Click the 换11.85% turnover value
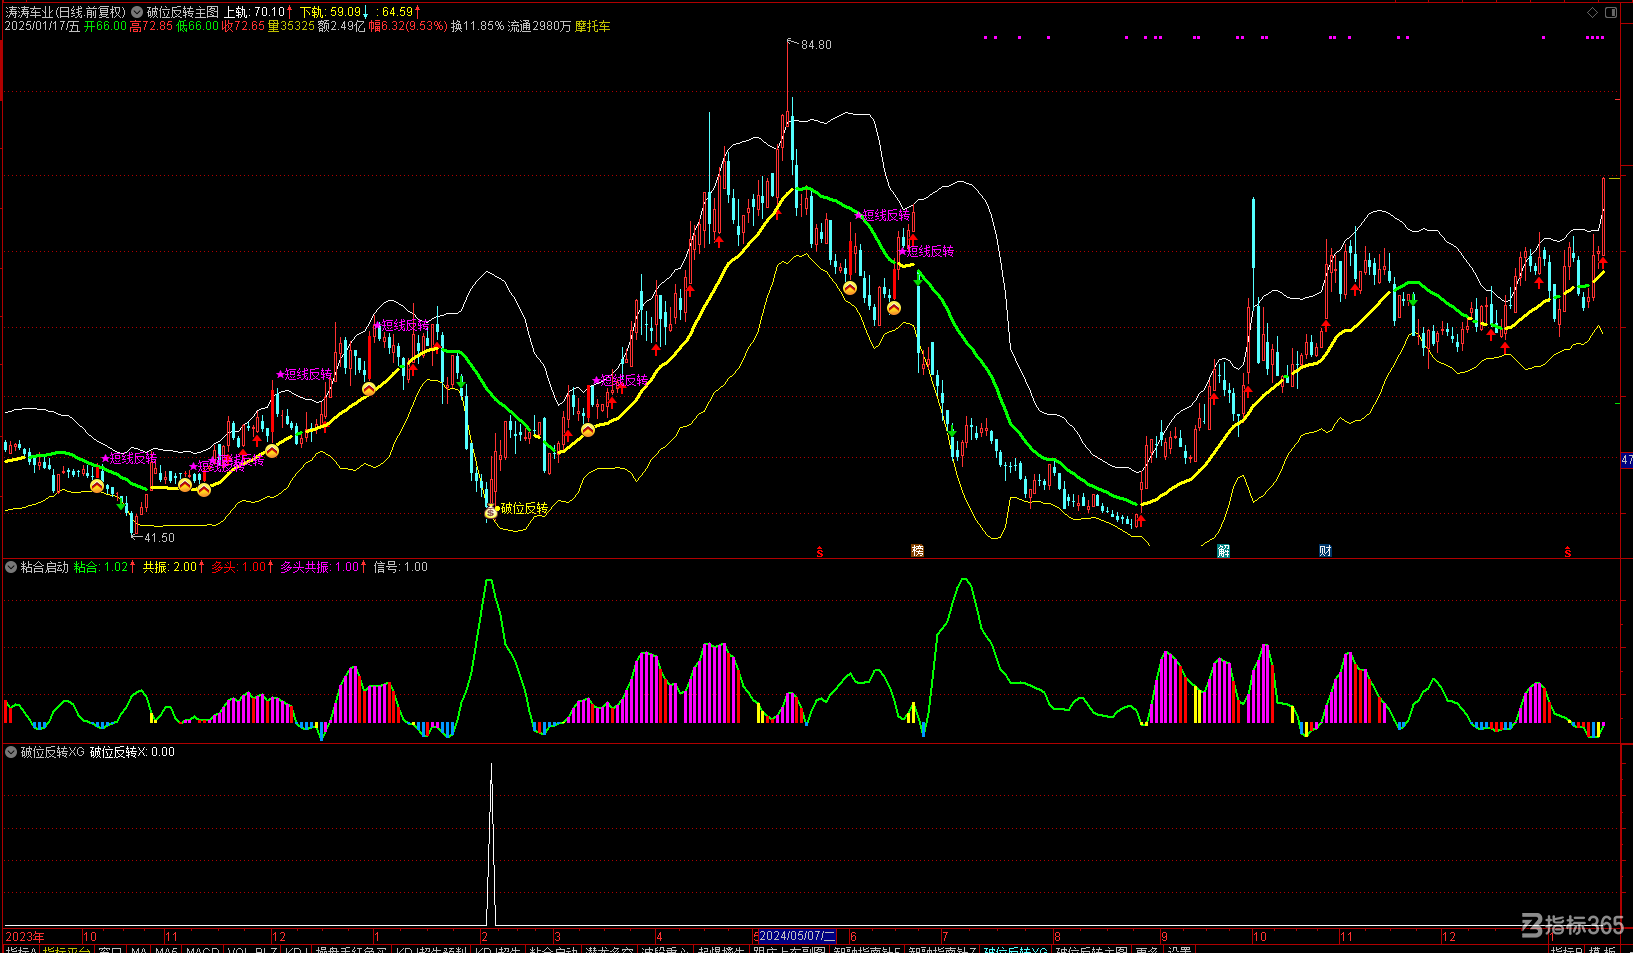The width and height of the screenshot is (1633, 953). coord(477,26)
